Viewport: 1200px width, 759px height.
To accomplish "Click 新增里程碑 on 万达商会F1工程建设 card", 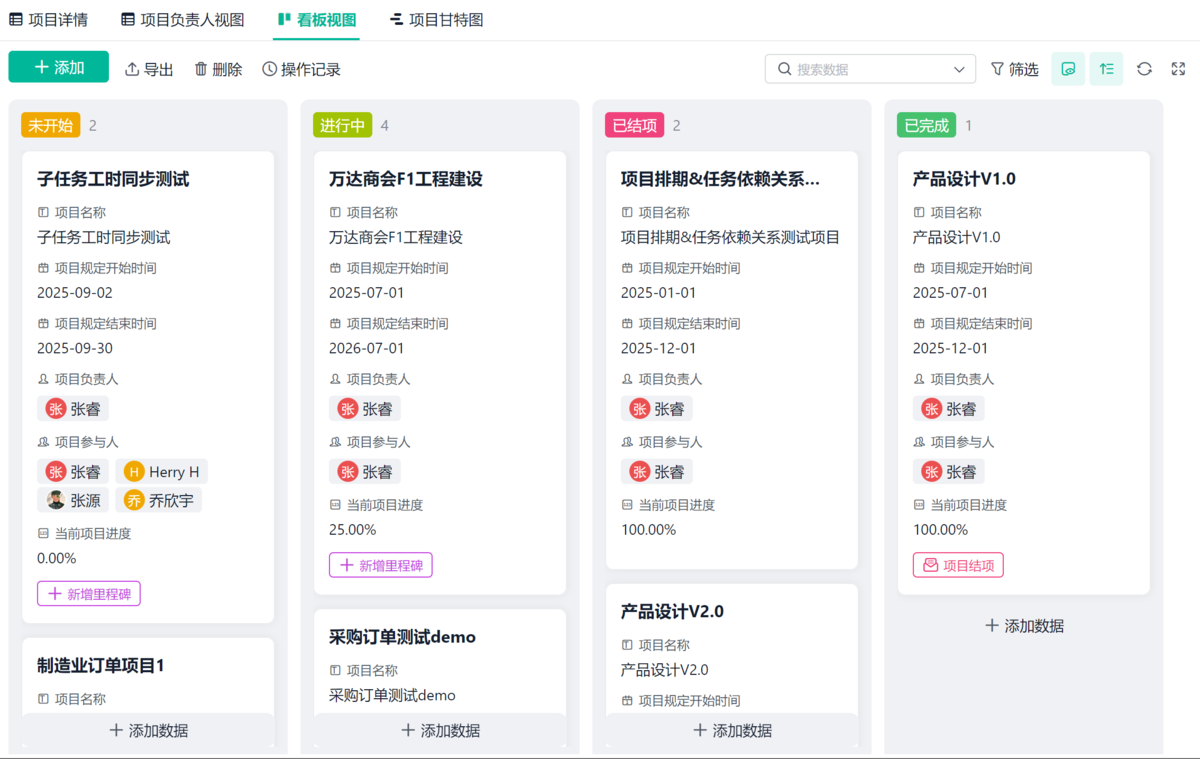I will (x=381, y=565).
